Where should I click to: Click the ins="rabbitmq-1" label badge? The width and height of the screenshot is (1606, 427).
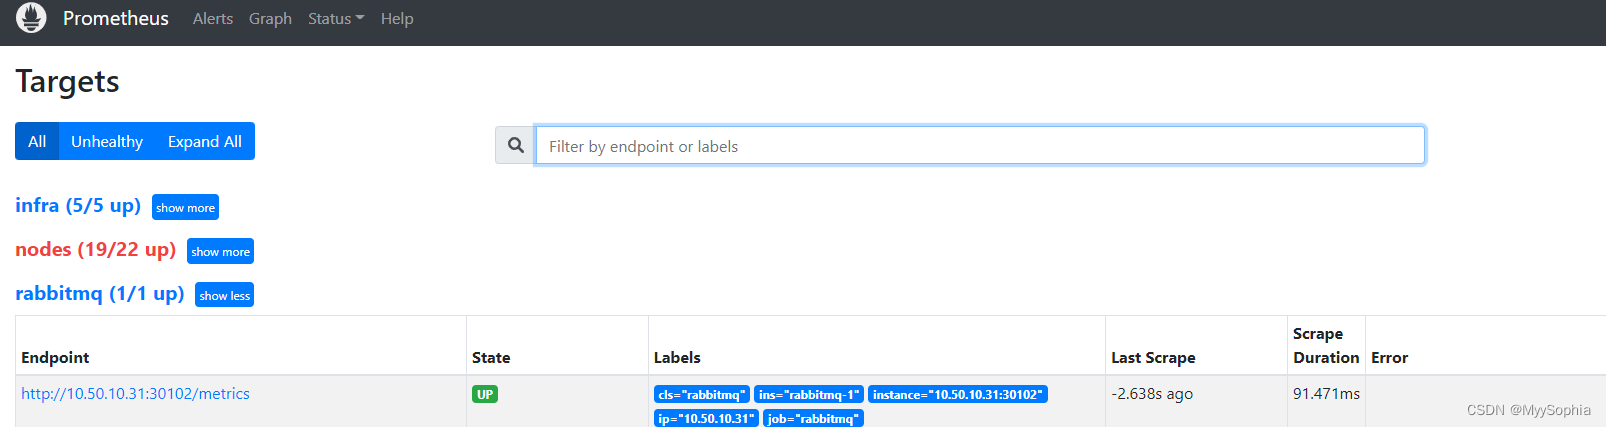(808, 394)
